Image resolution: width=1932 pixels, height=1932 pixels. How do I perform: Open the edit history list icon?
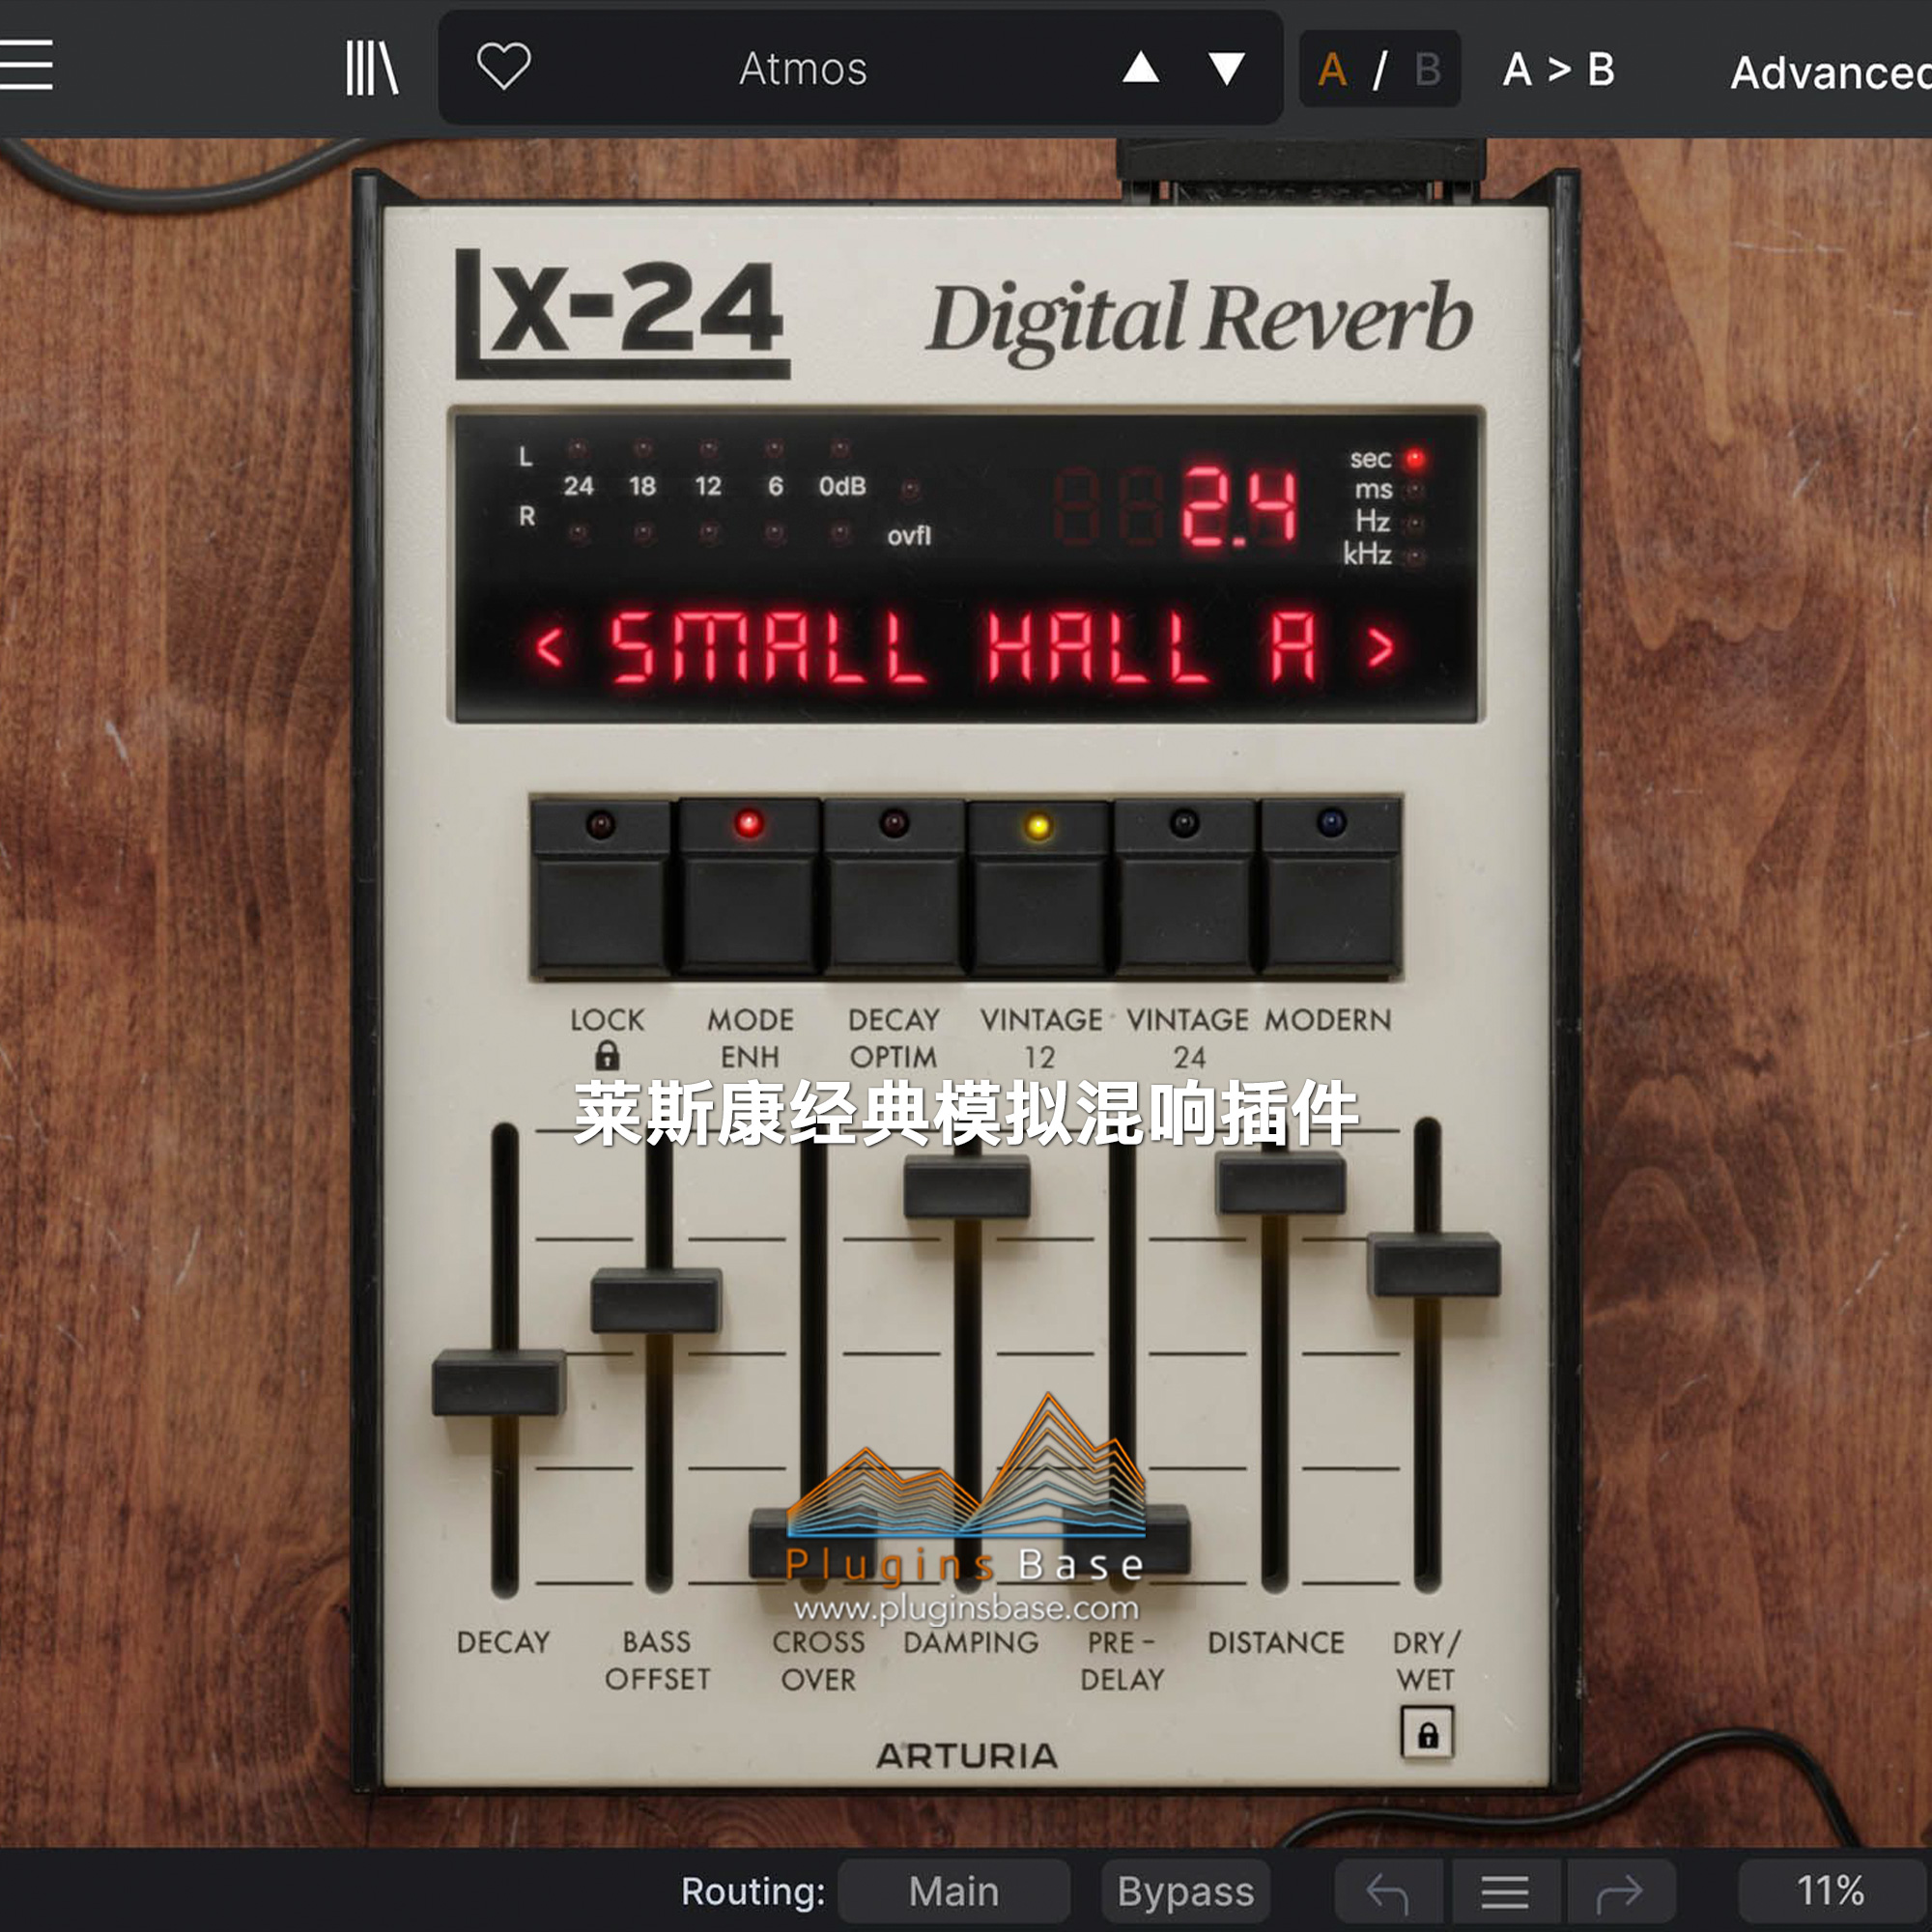[x=1504, y=1892]
